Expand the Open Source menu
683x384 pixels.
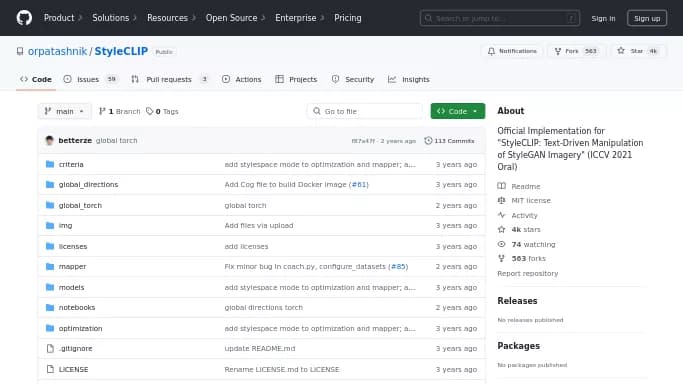pos(235,18)
